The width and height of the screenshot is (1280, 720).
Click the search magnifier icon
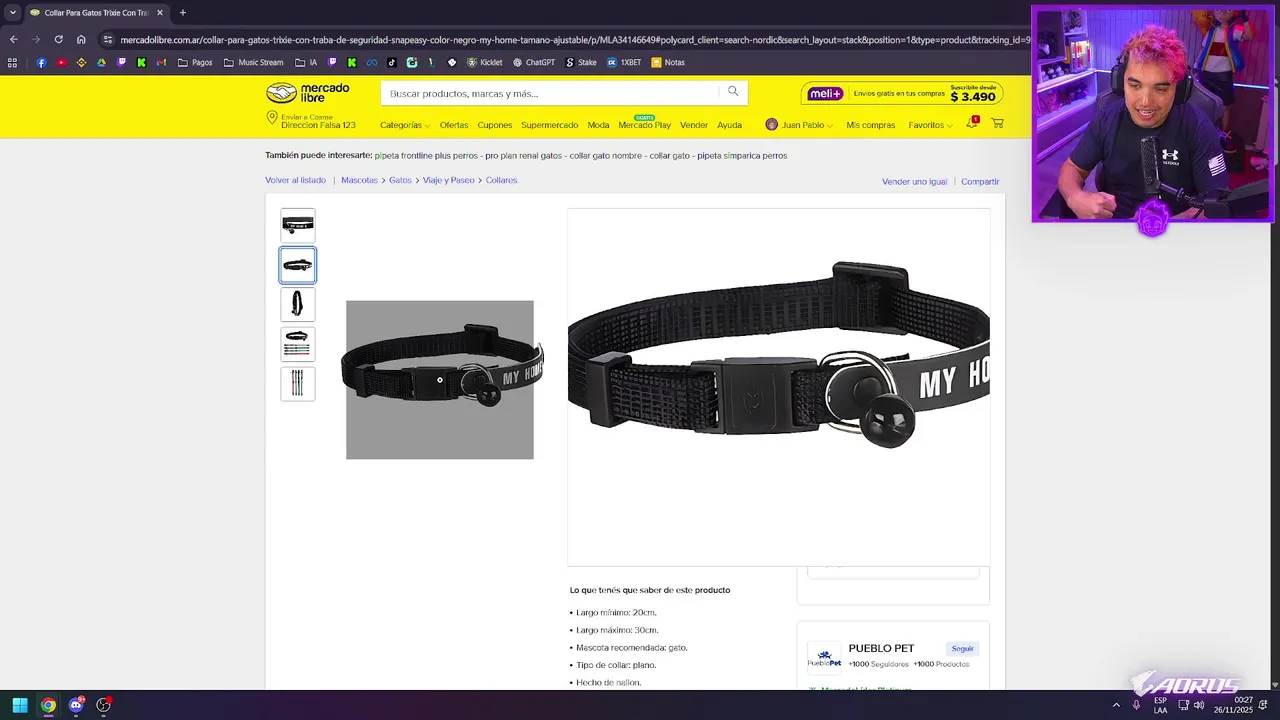point(733,92)
